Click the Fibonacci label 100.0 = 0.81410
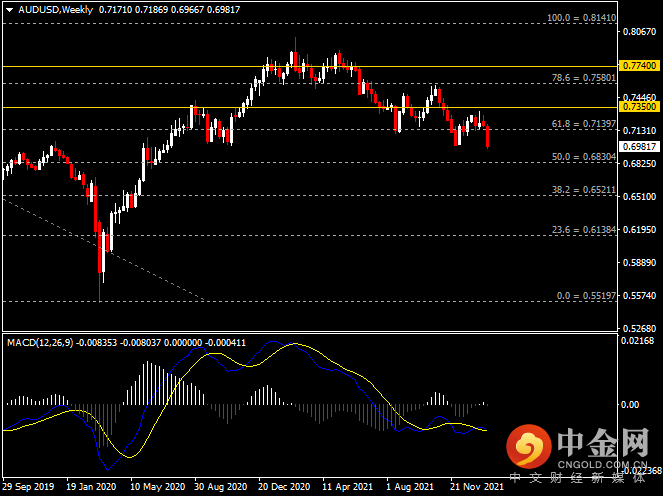This screenshot has height=496, width=663. tap(581, 18)
